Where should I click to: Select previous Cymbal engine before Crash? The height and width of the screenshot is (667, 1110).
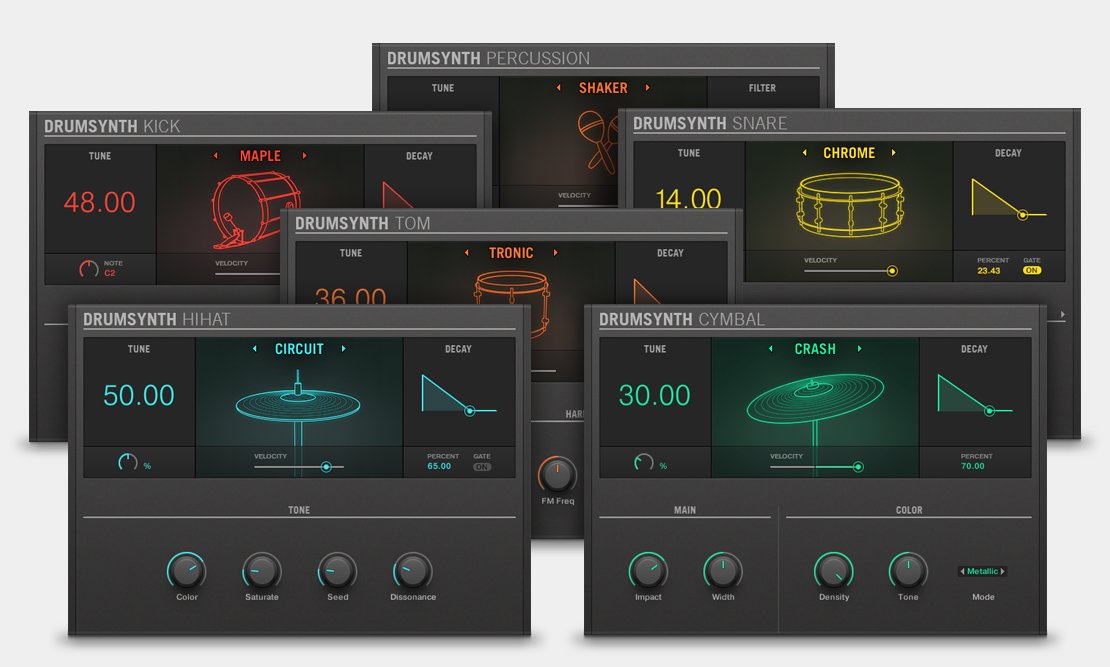pyautogui.click(x=770, y=349)
